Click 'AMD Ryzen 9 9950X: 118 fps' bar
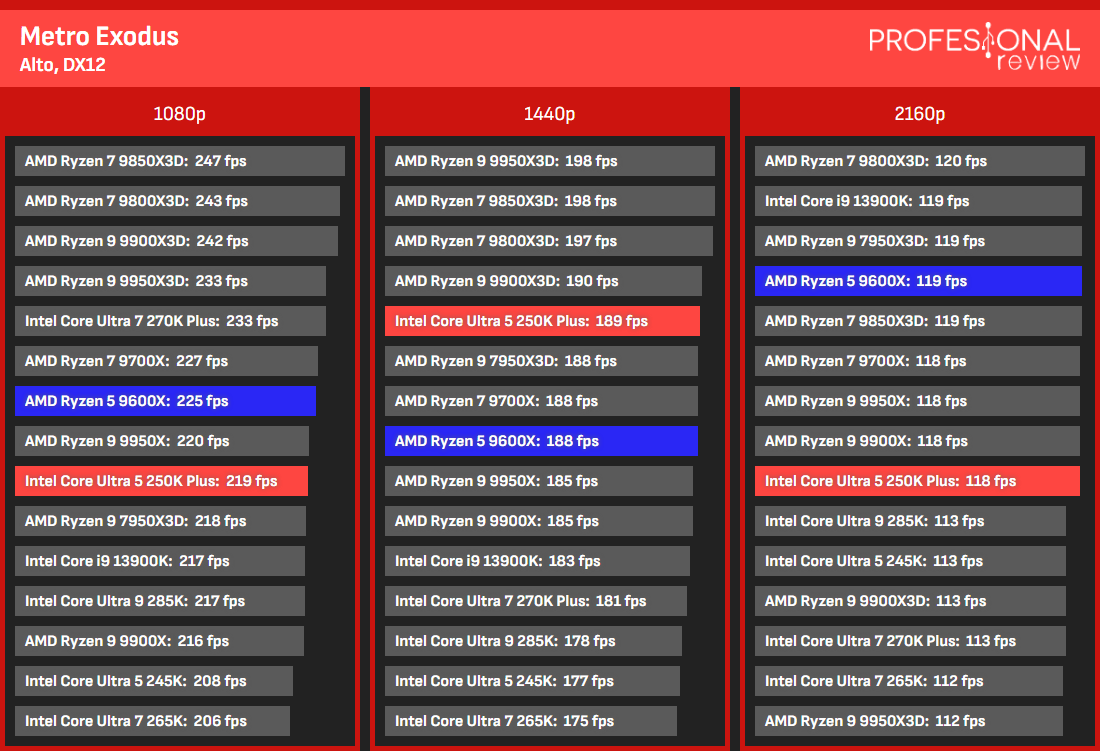This screenshot has width=1100, height=751. tap(918, 400)
